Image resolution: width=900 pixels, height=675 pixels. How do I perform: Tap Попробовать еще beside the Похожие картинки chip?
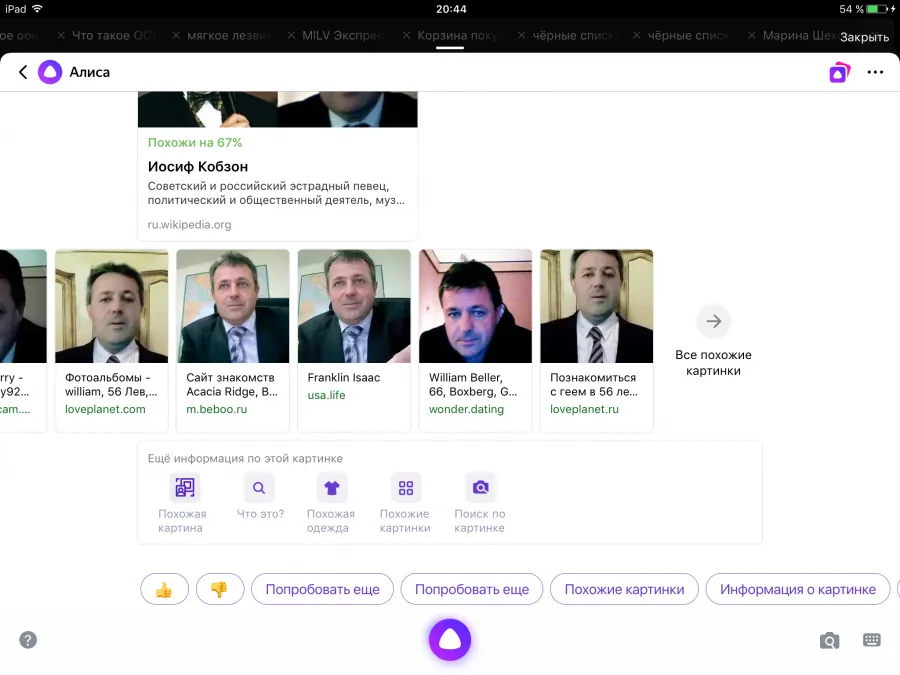pos(472,589)
